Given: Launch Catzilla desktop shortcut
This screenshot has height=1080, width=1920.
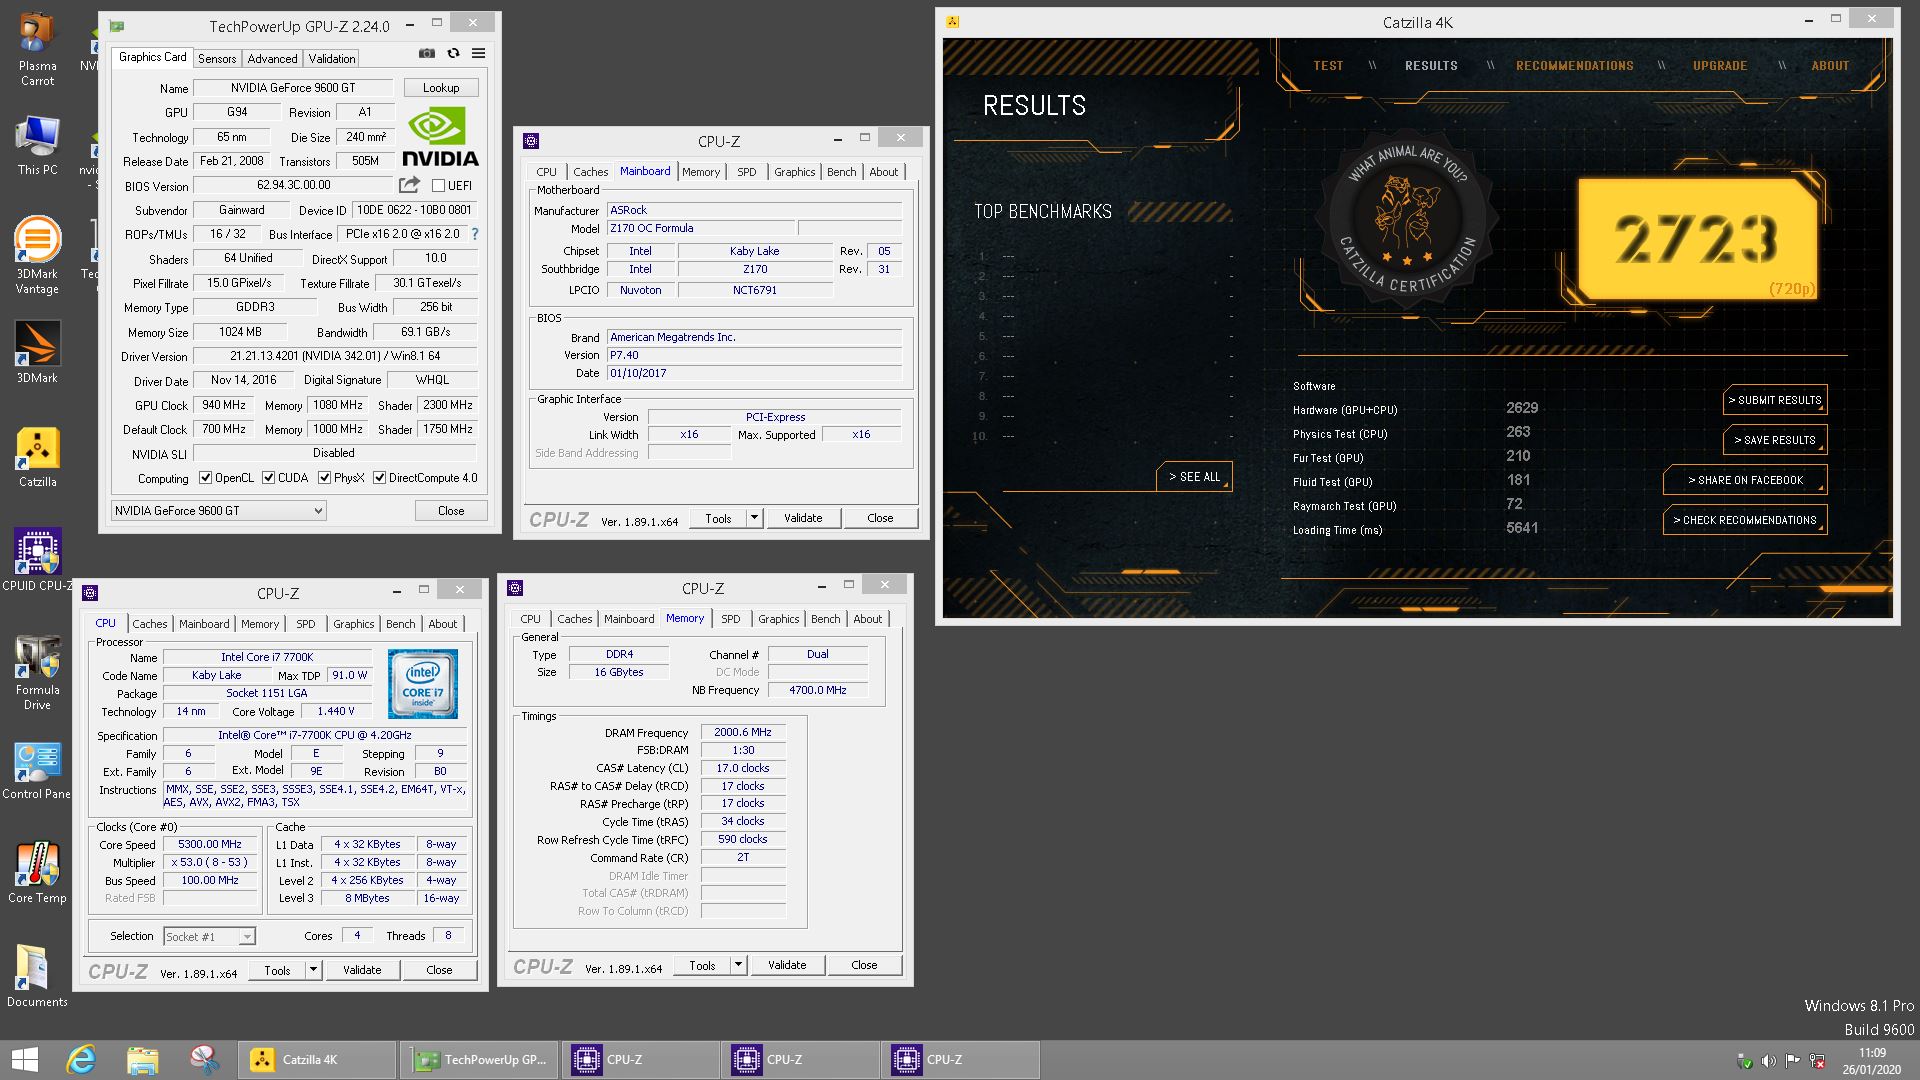Looking at the screenshot, I should click(37, 457).
